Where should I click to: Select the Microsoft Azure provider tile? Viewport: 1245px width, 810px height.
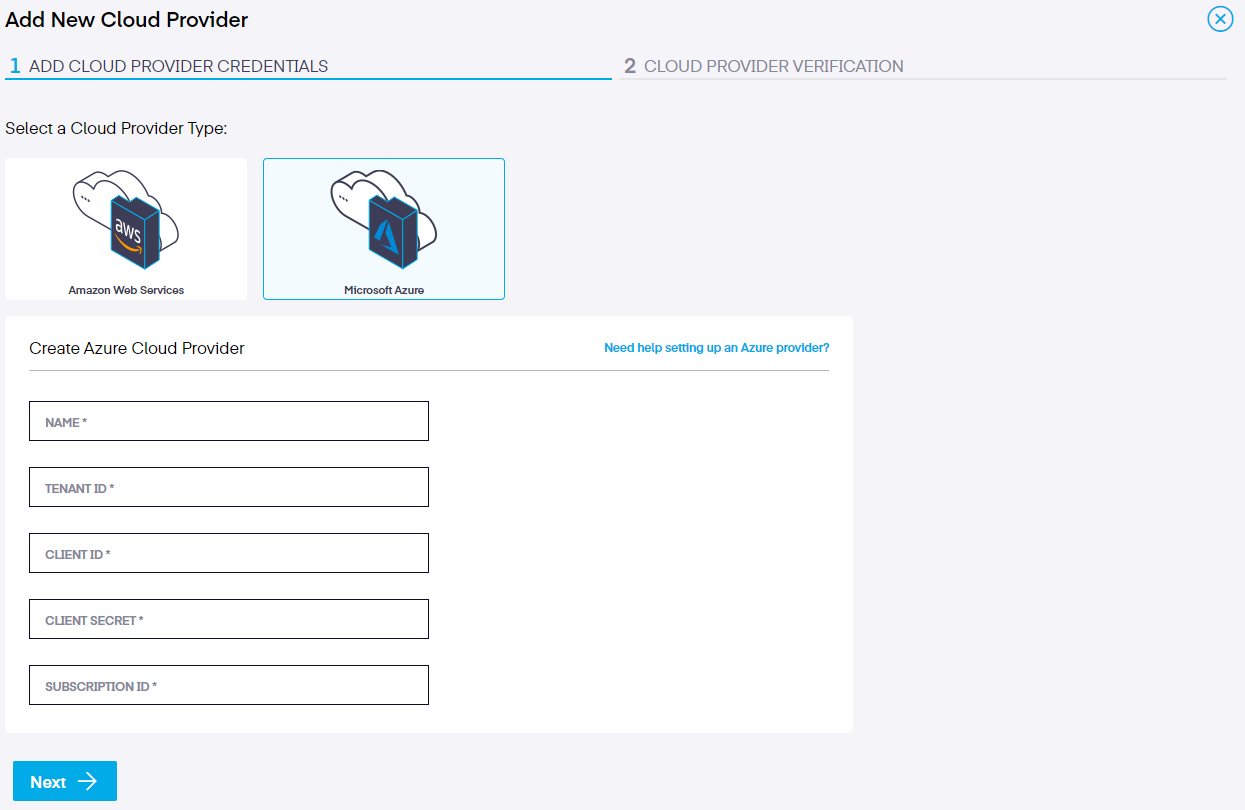coord(383,228)
